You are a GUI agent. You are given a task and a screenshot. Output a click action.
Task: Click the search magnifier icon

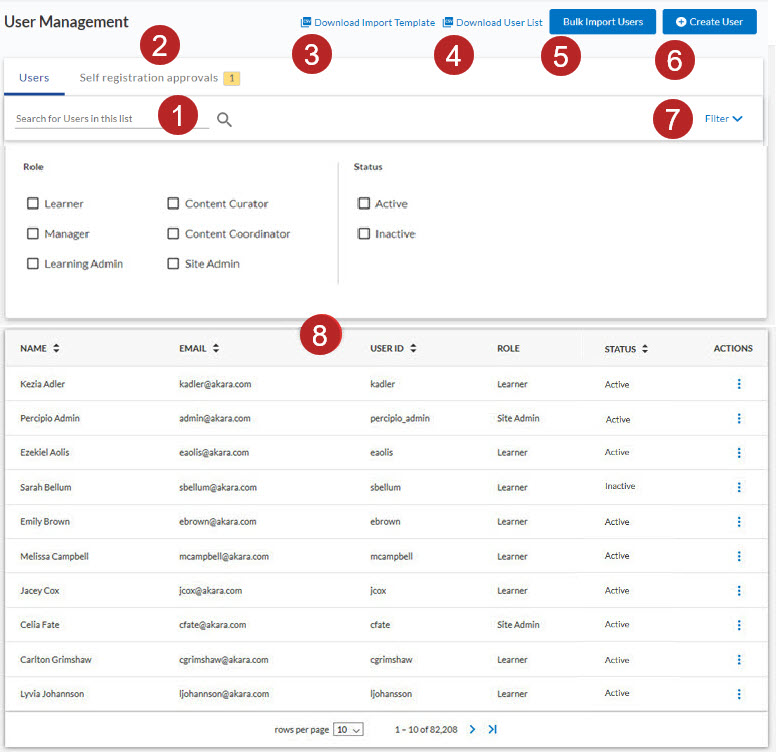[224, 120]
